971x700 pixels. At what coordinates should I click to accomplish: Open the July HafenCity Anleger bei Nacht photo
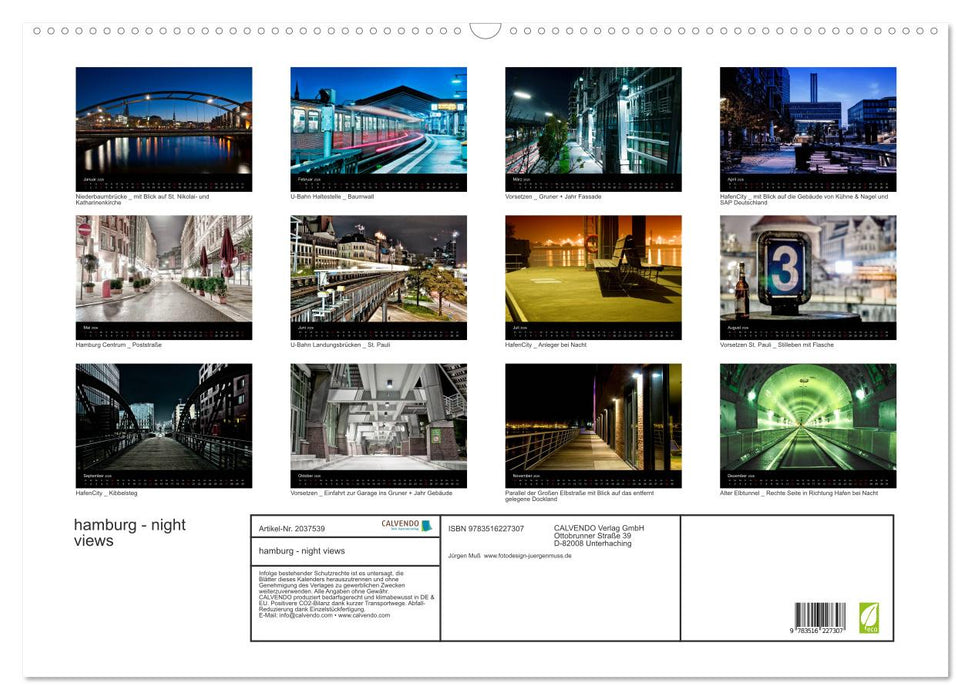pyautogui.click(x=593, y=277)
